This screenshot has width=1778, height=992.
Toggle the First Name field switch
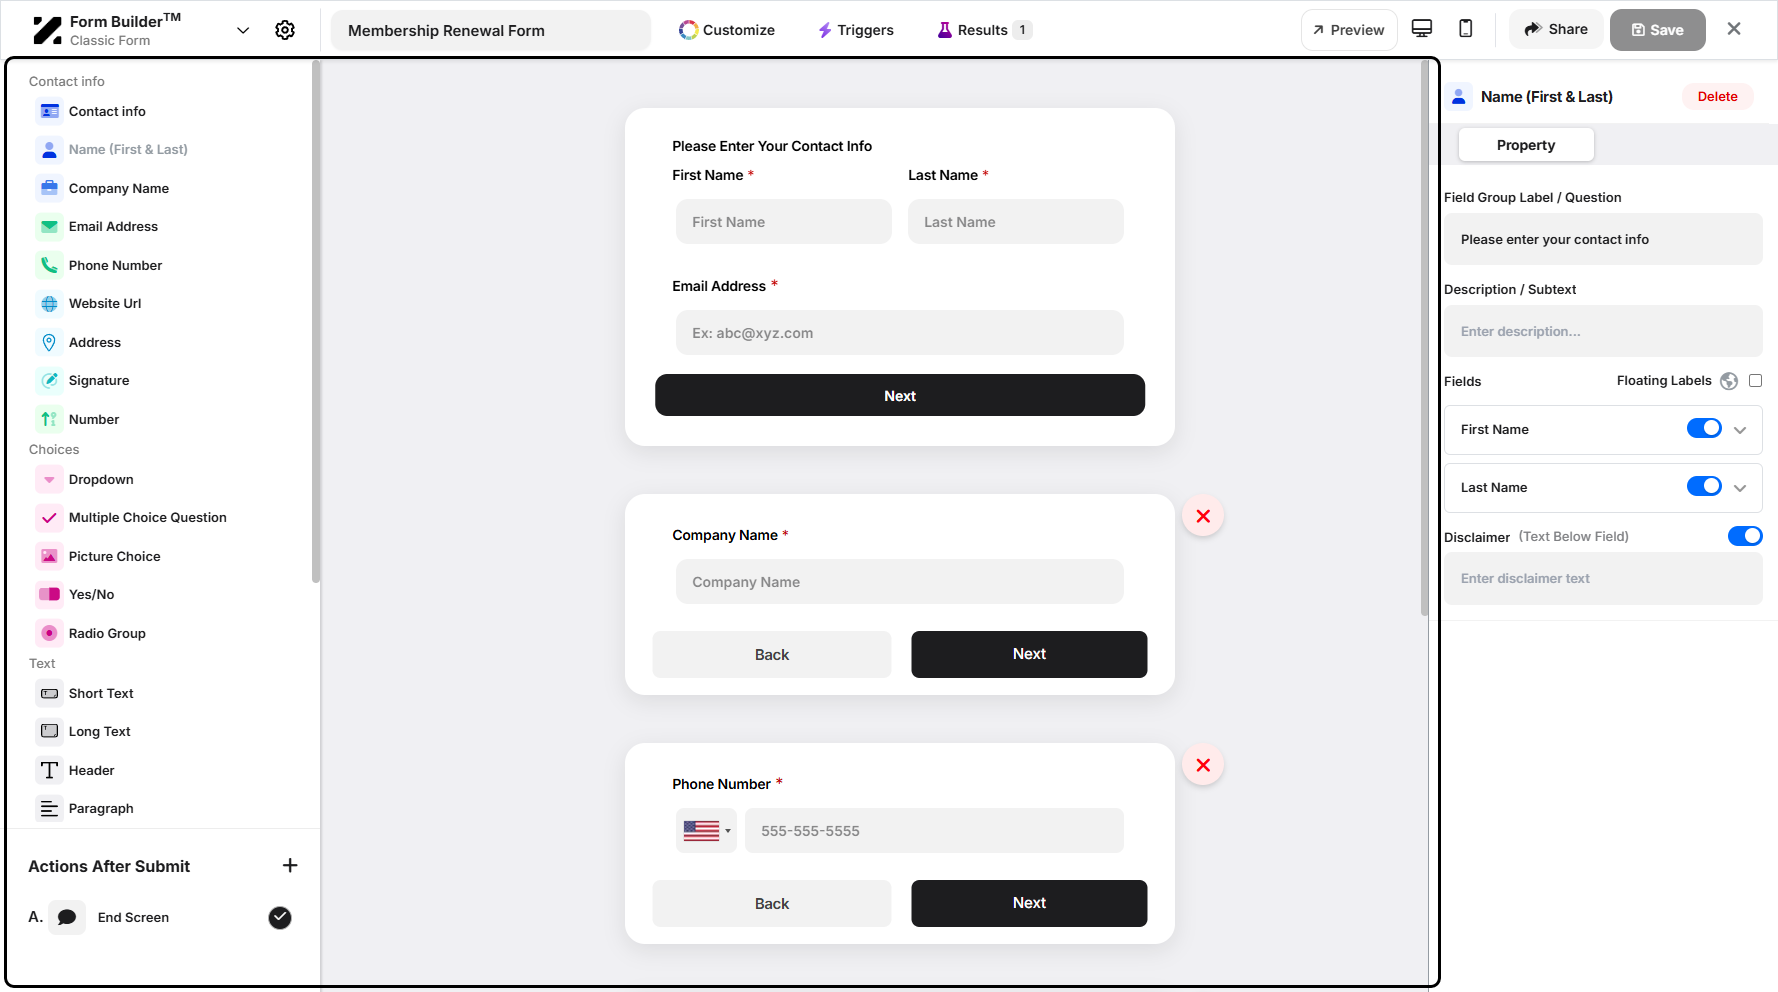pos(1704,428)
